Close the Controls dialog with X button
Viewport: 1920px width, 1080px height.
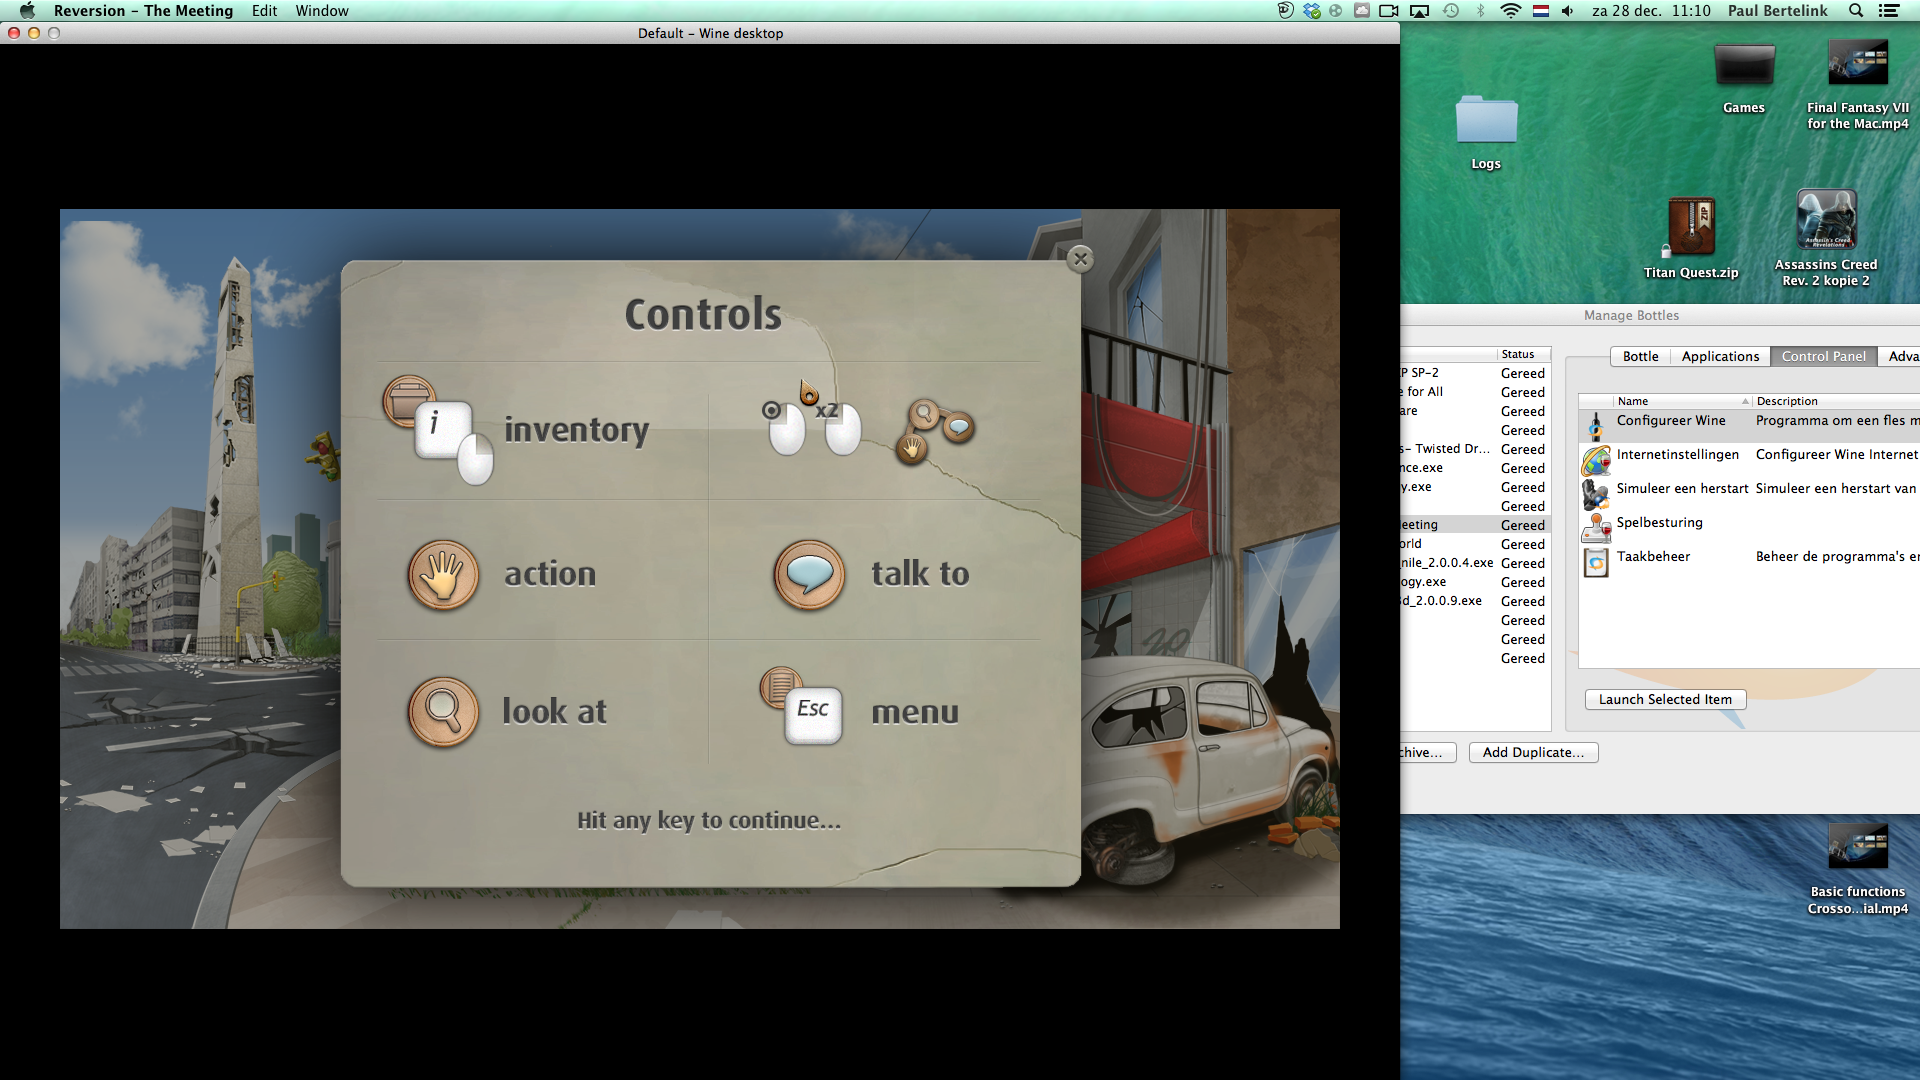click(x=1080, y=259)
